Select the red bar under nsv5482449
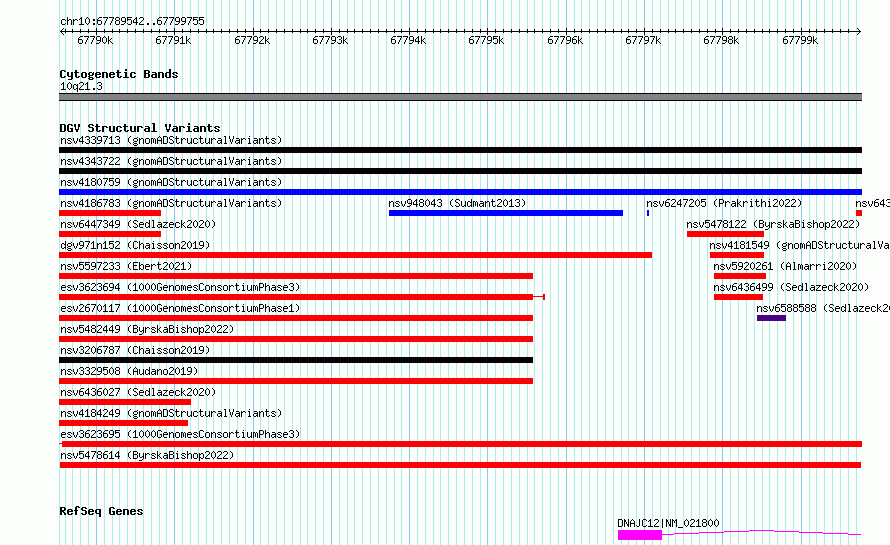Image resolution: width=890 pixels, height=545 pixels. pos(296,339)
